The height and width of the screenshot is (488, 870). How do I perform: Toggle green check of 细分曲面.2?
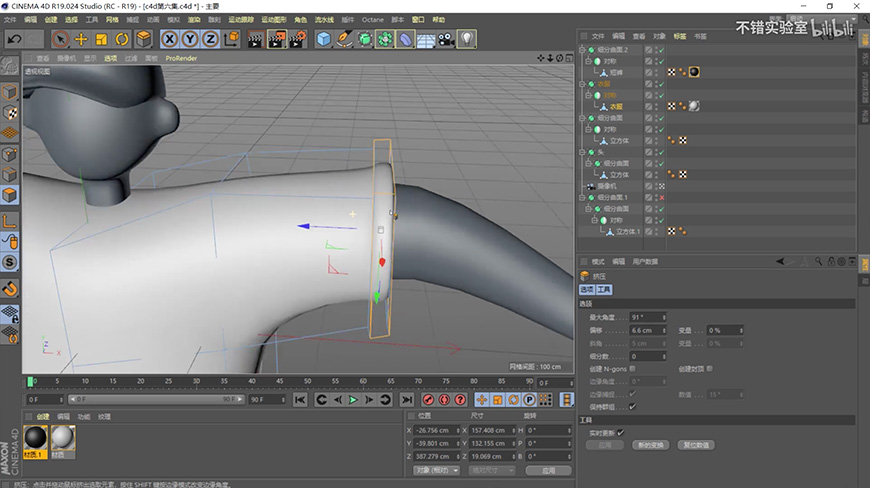coord(662,50)
